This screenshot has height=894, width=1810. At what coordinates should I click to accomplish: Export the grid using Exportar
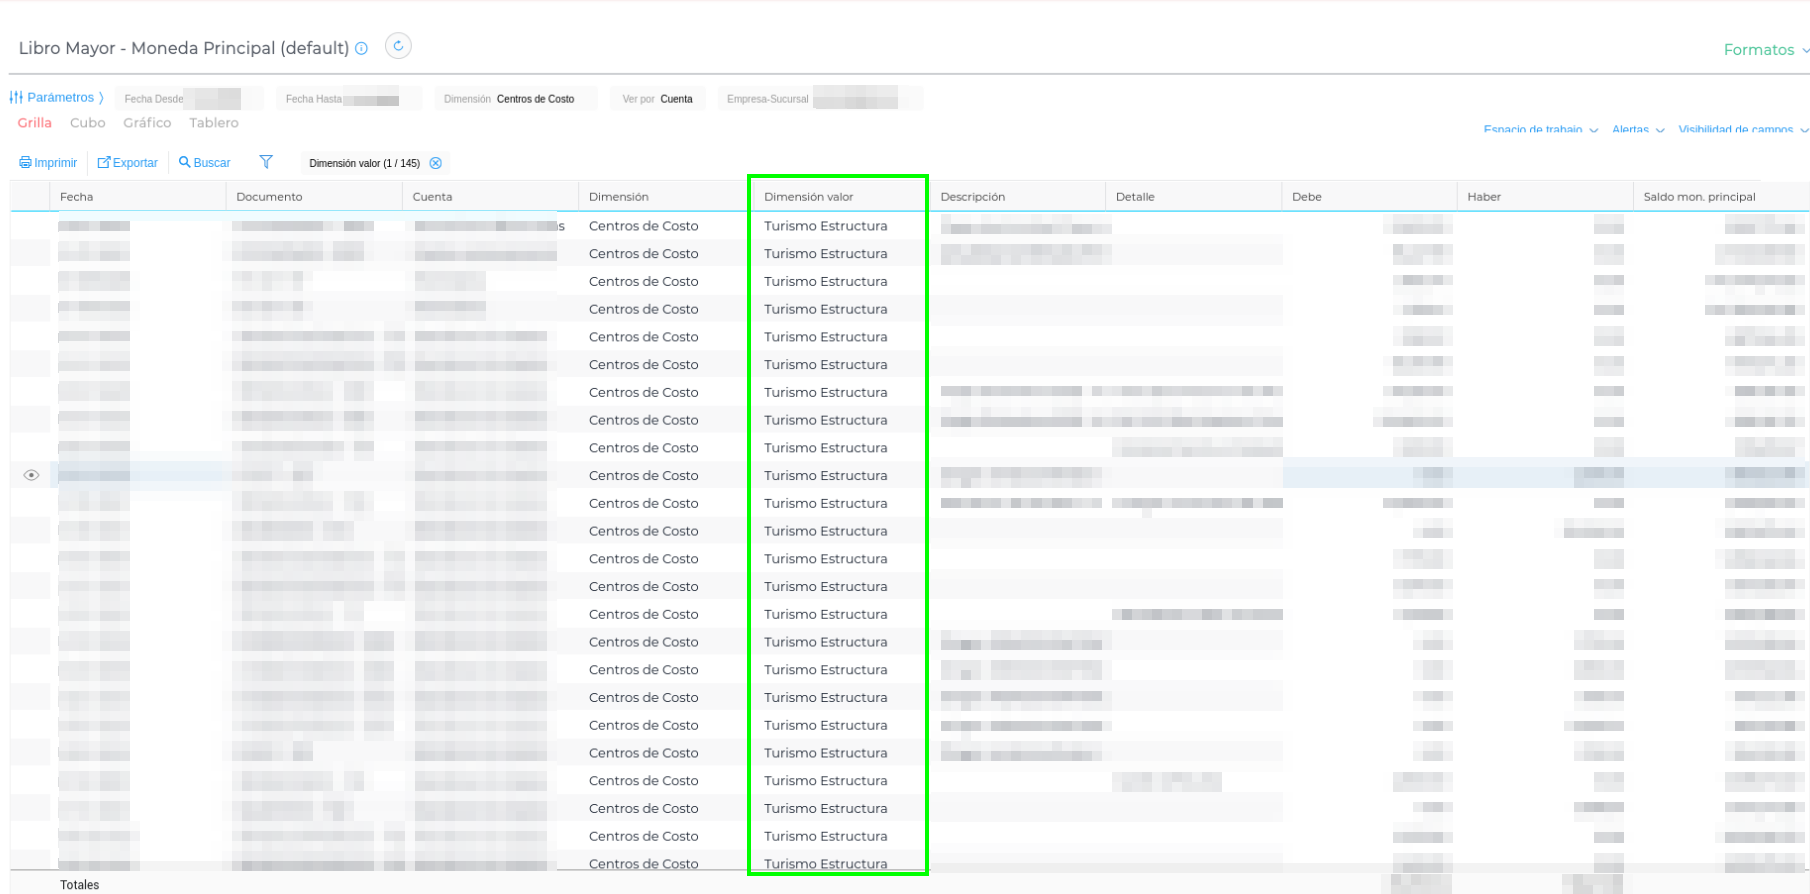128,163
